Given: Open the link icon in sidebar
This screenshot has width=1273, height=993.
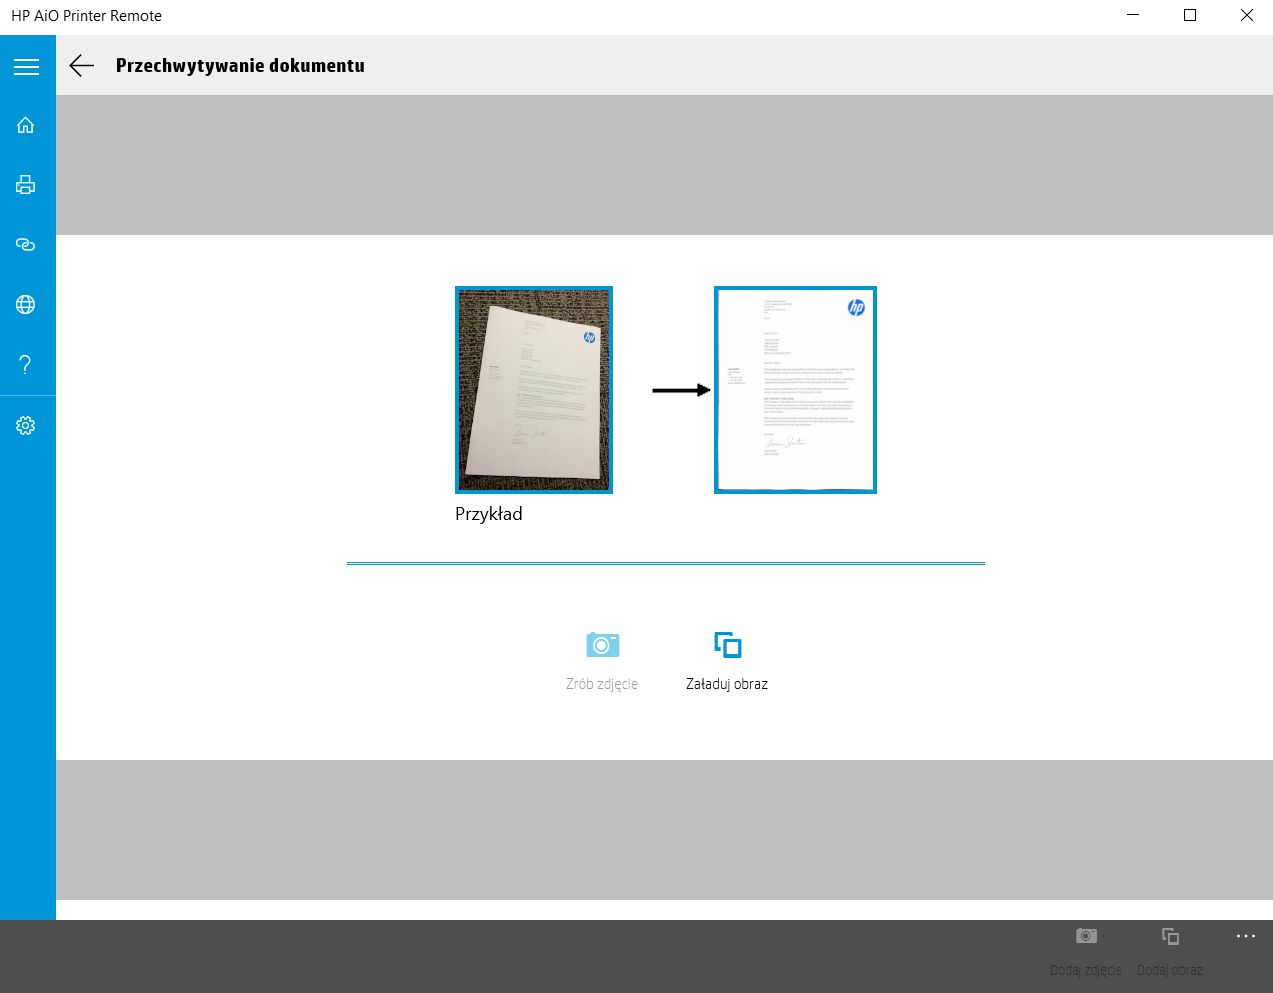Looking at the screenshot, I should 26,245.
